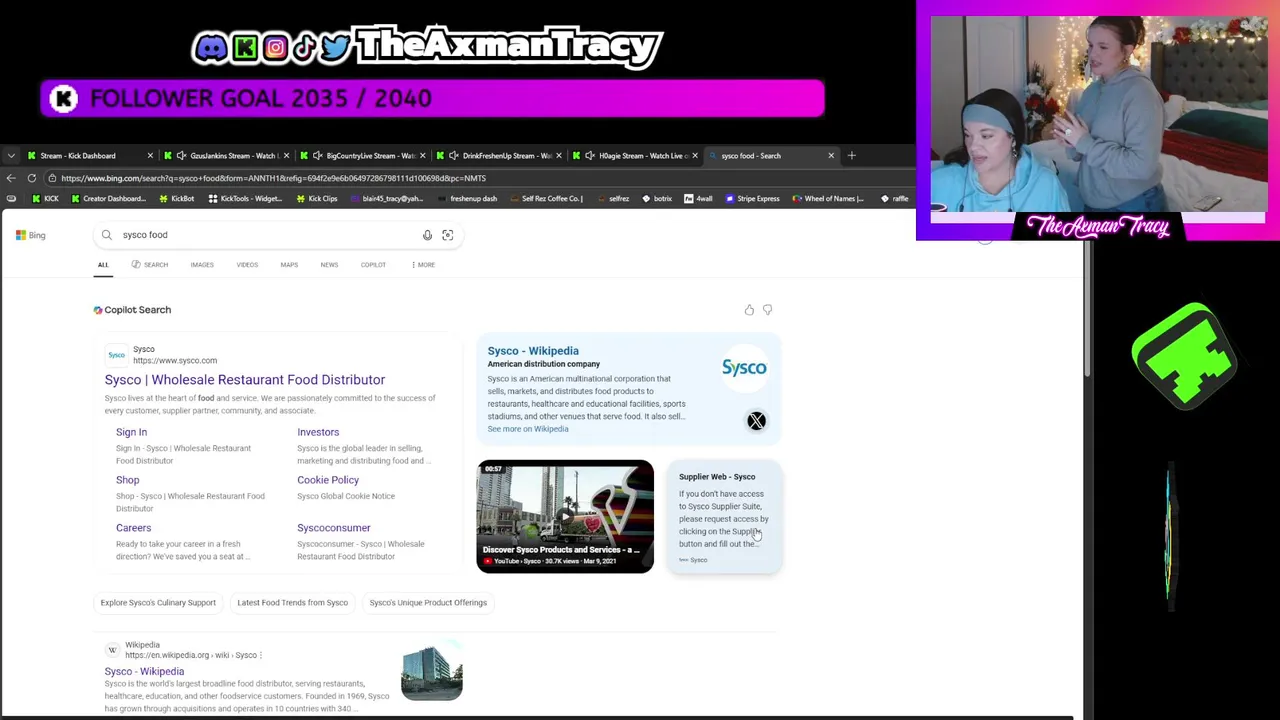
Task: Click the X icon on Wikipedia card
Action: coord(756,421)
